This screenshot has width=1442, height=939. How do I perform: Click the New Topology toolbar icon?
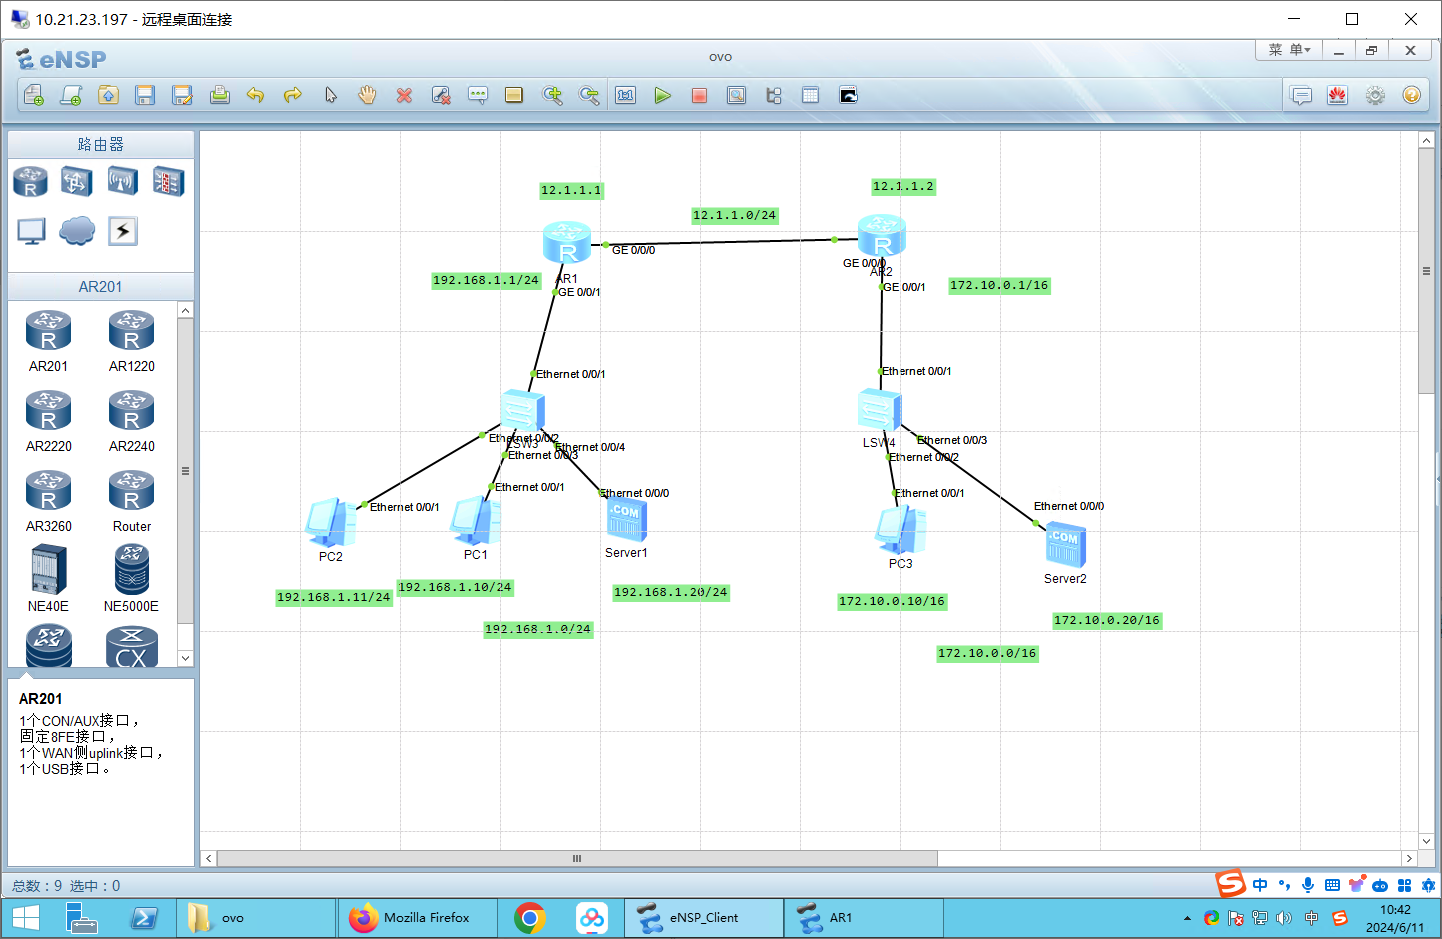tap(34, 95)
